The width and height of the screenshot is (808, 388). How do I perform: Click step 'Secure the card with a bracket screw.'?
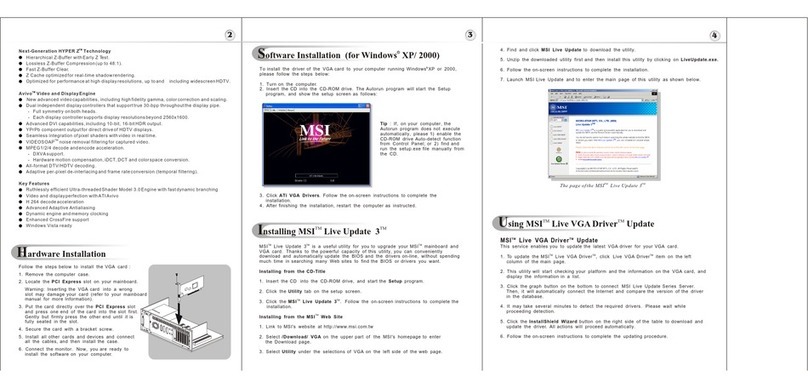point(66,329)
